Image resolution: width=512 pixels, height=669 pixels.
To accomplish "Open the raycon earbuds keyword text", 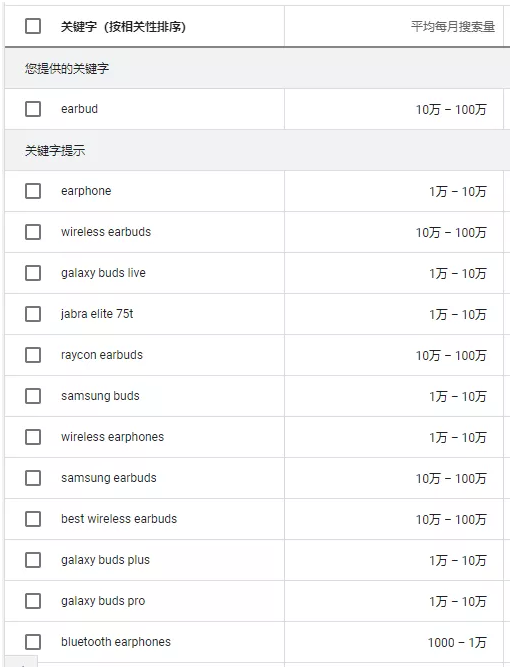I will [x=102, y=355].
